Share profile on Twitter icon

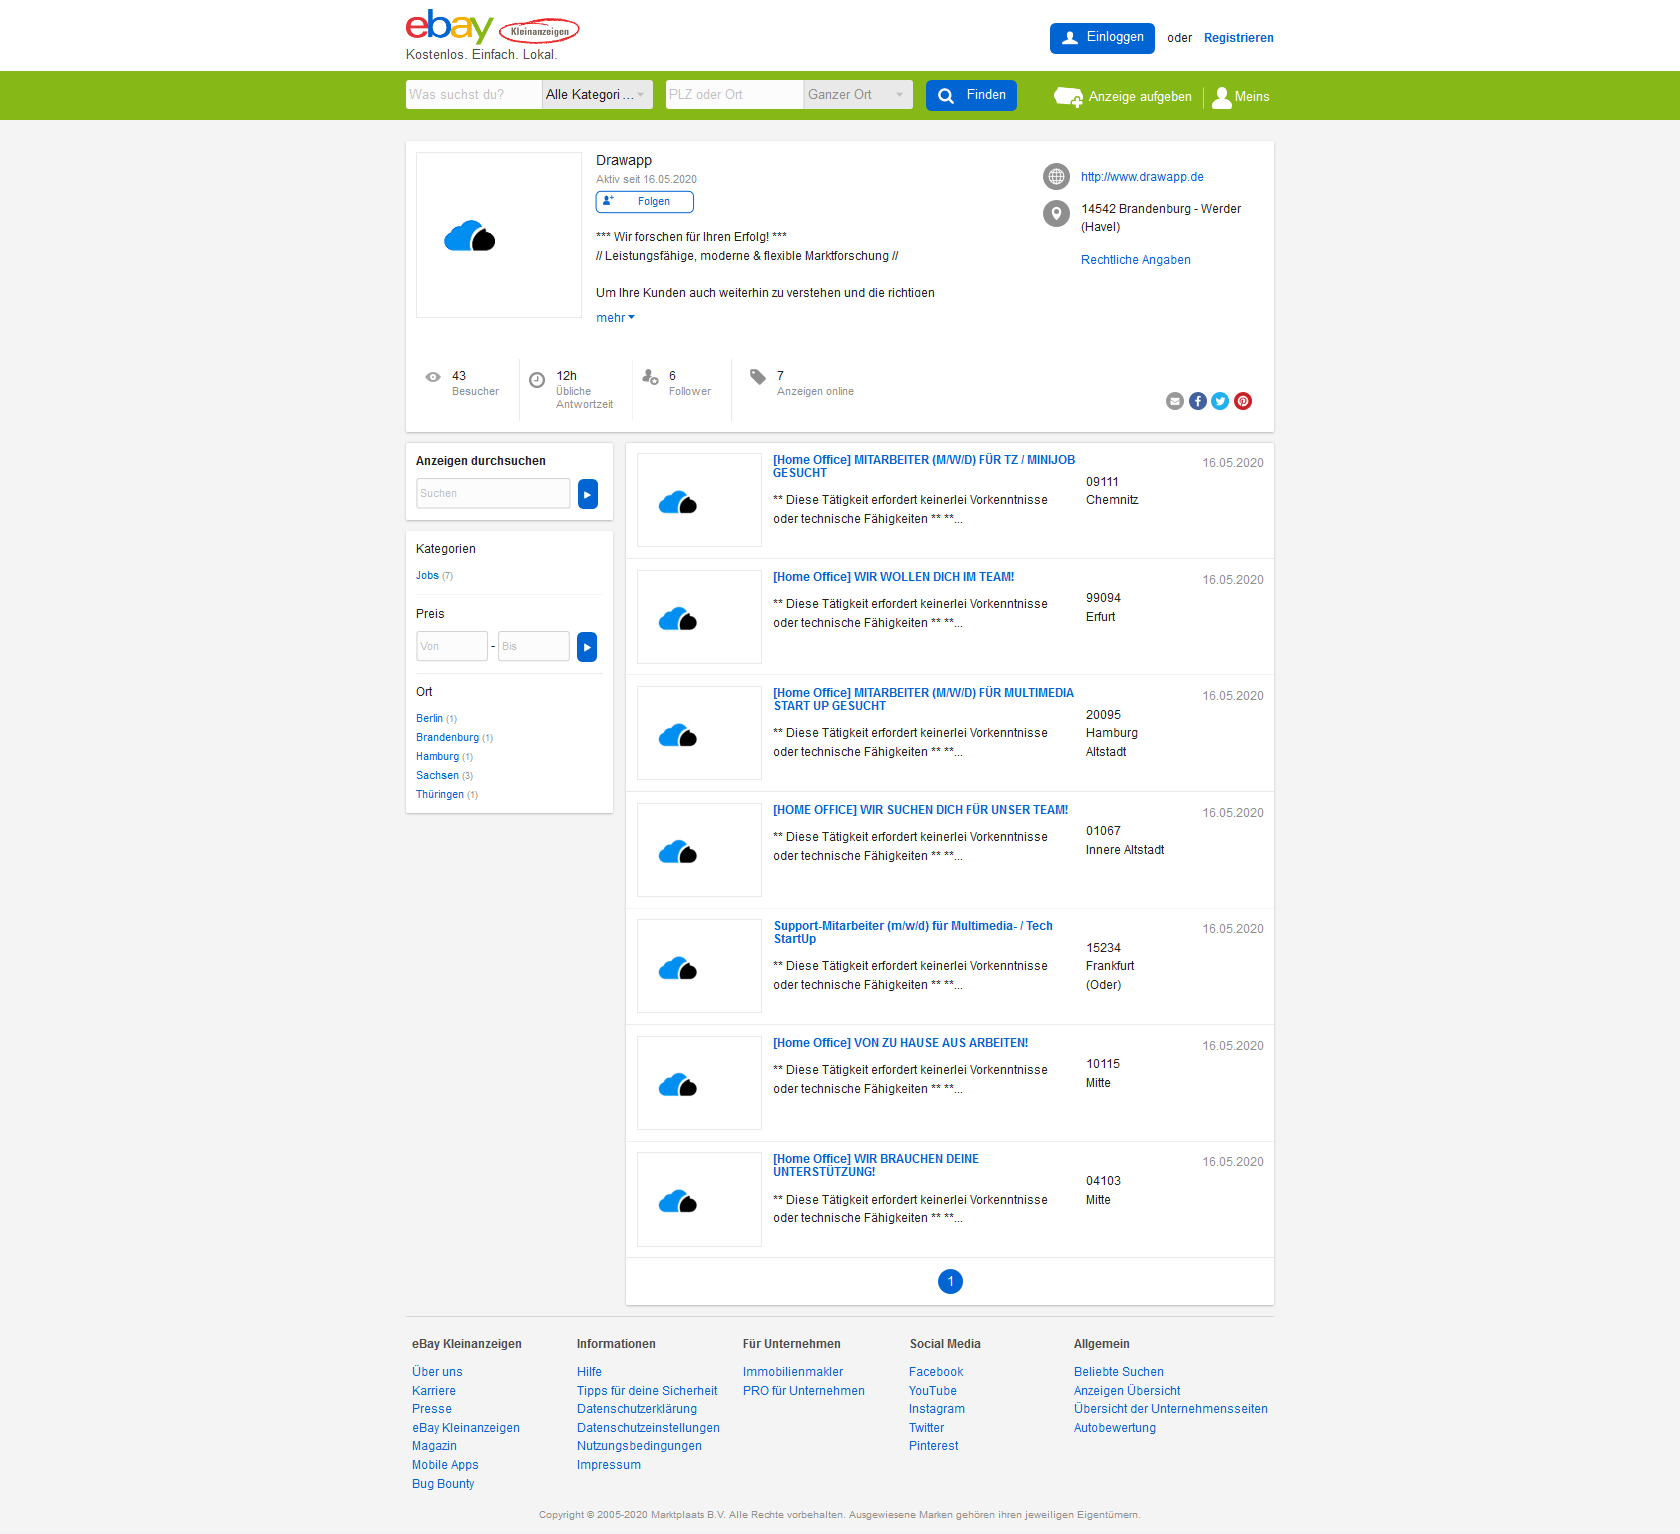click(1220, 401)
